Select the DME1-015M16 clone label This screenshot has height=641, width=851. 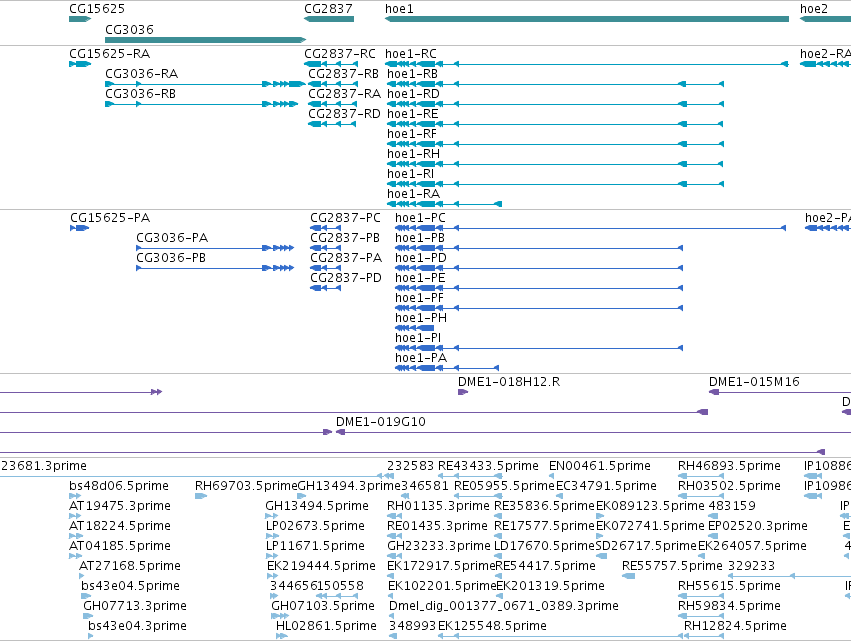point(754,382)
